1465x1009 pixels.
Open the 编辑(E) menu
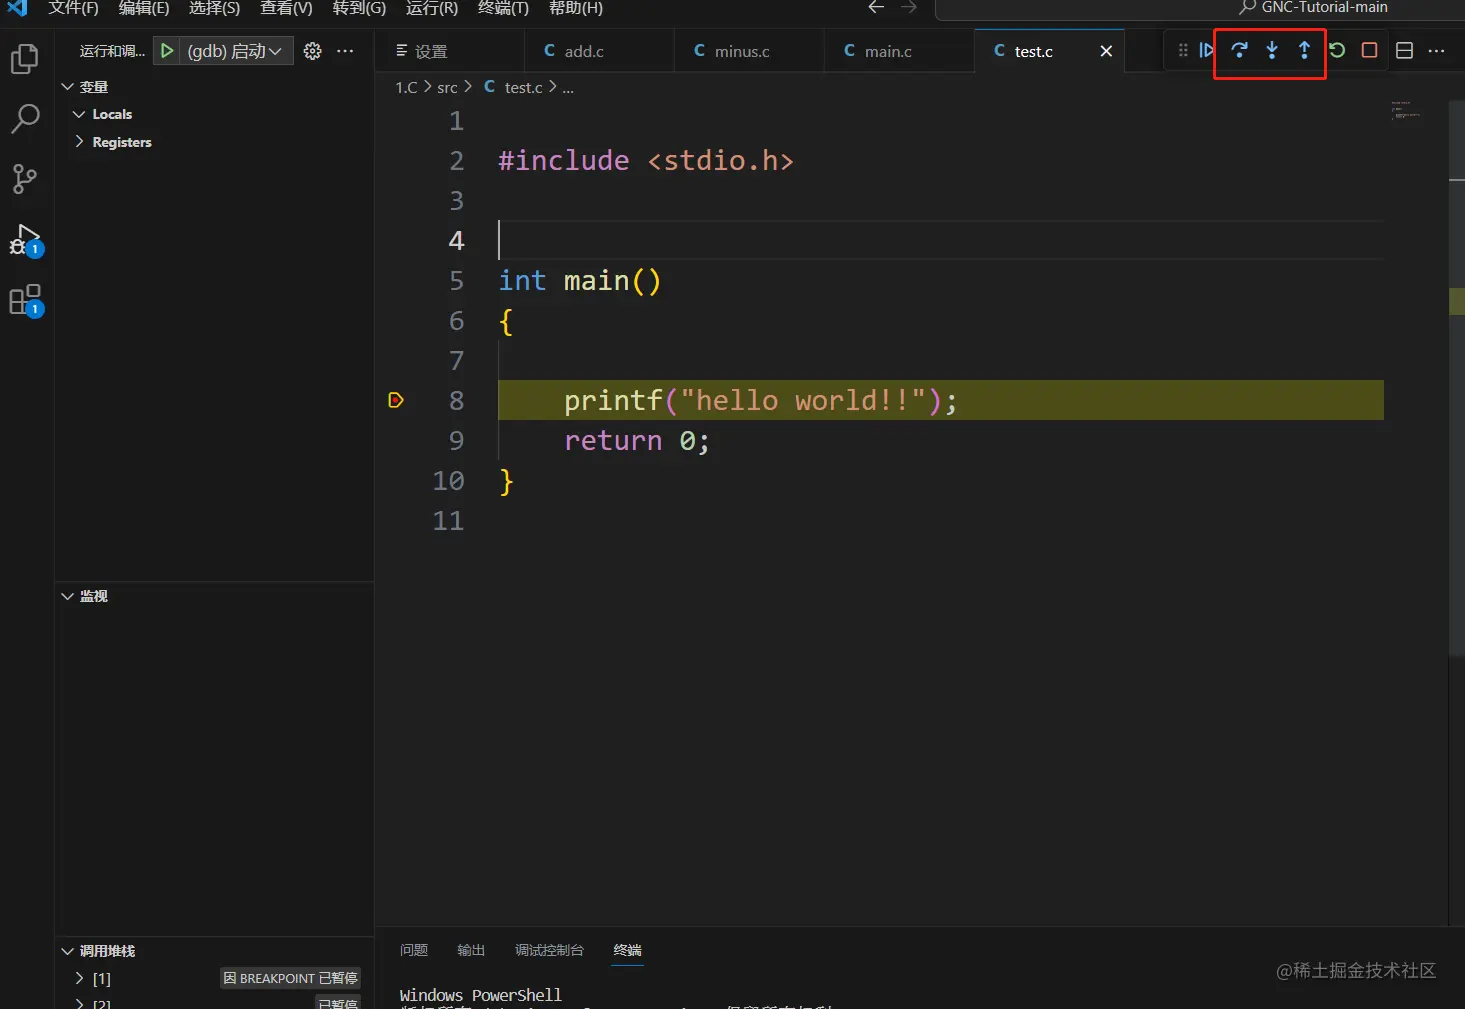[144, 8]
